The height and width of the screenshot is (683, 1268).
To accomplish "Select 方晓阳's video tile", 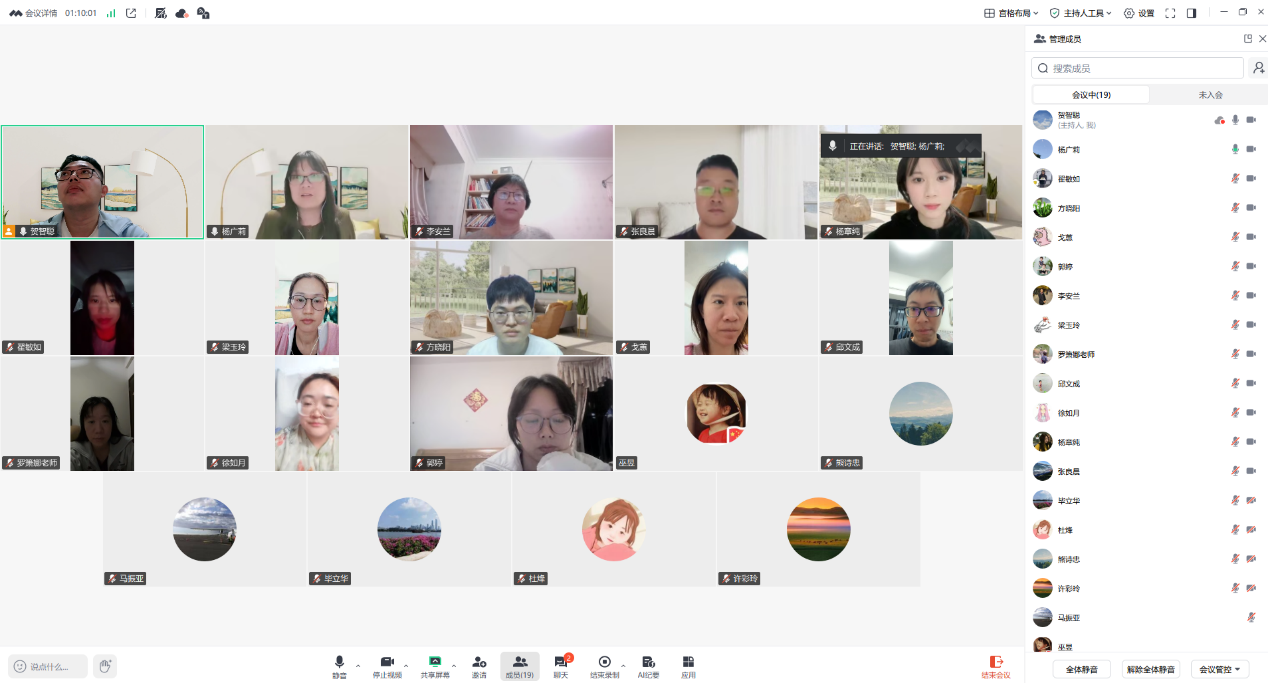I will click(511, 298).
